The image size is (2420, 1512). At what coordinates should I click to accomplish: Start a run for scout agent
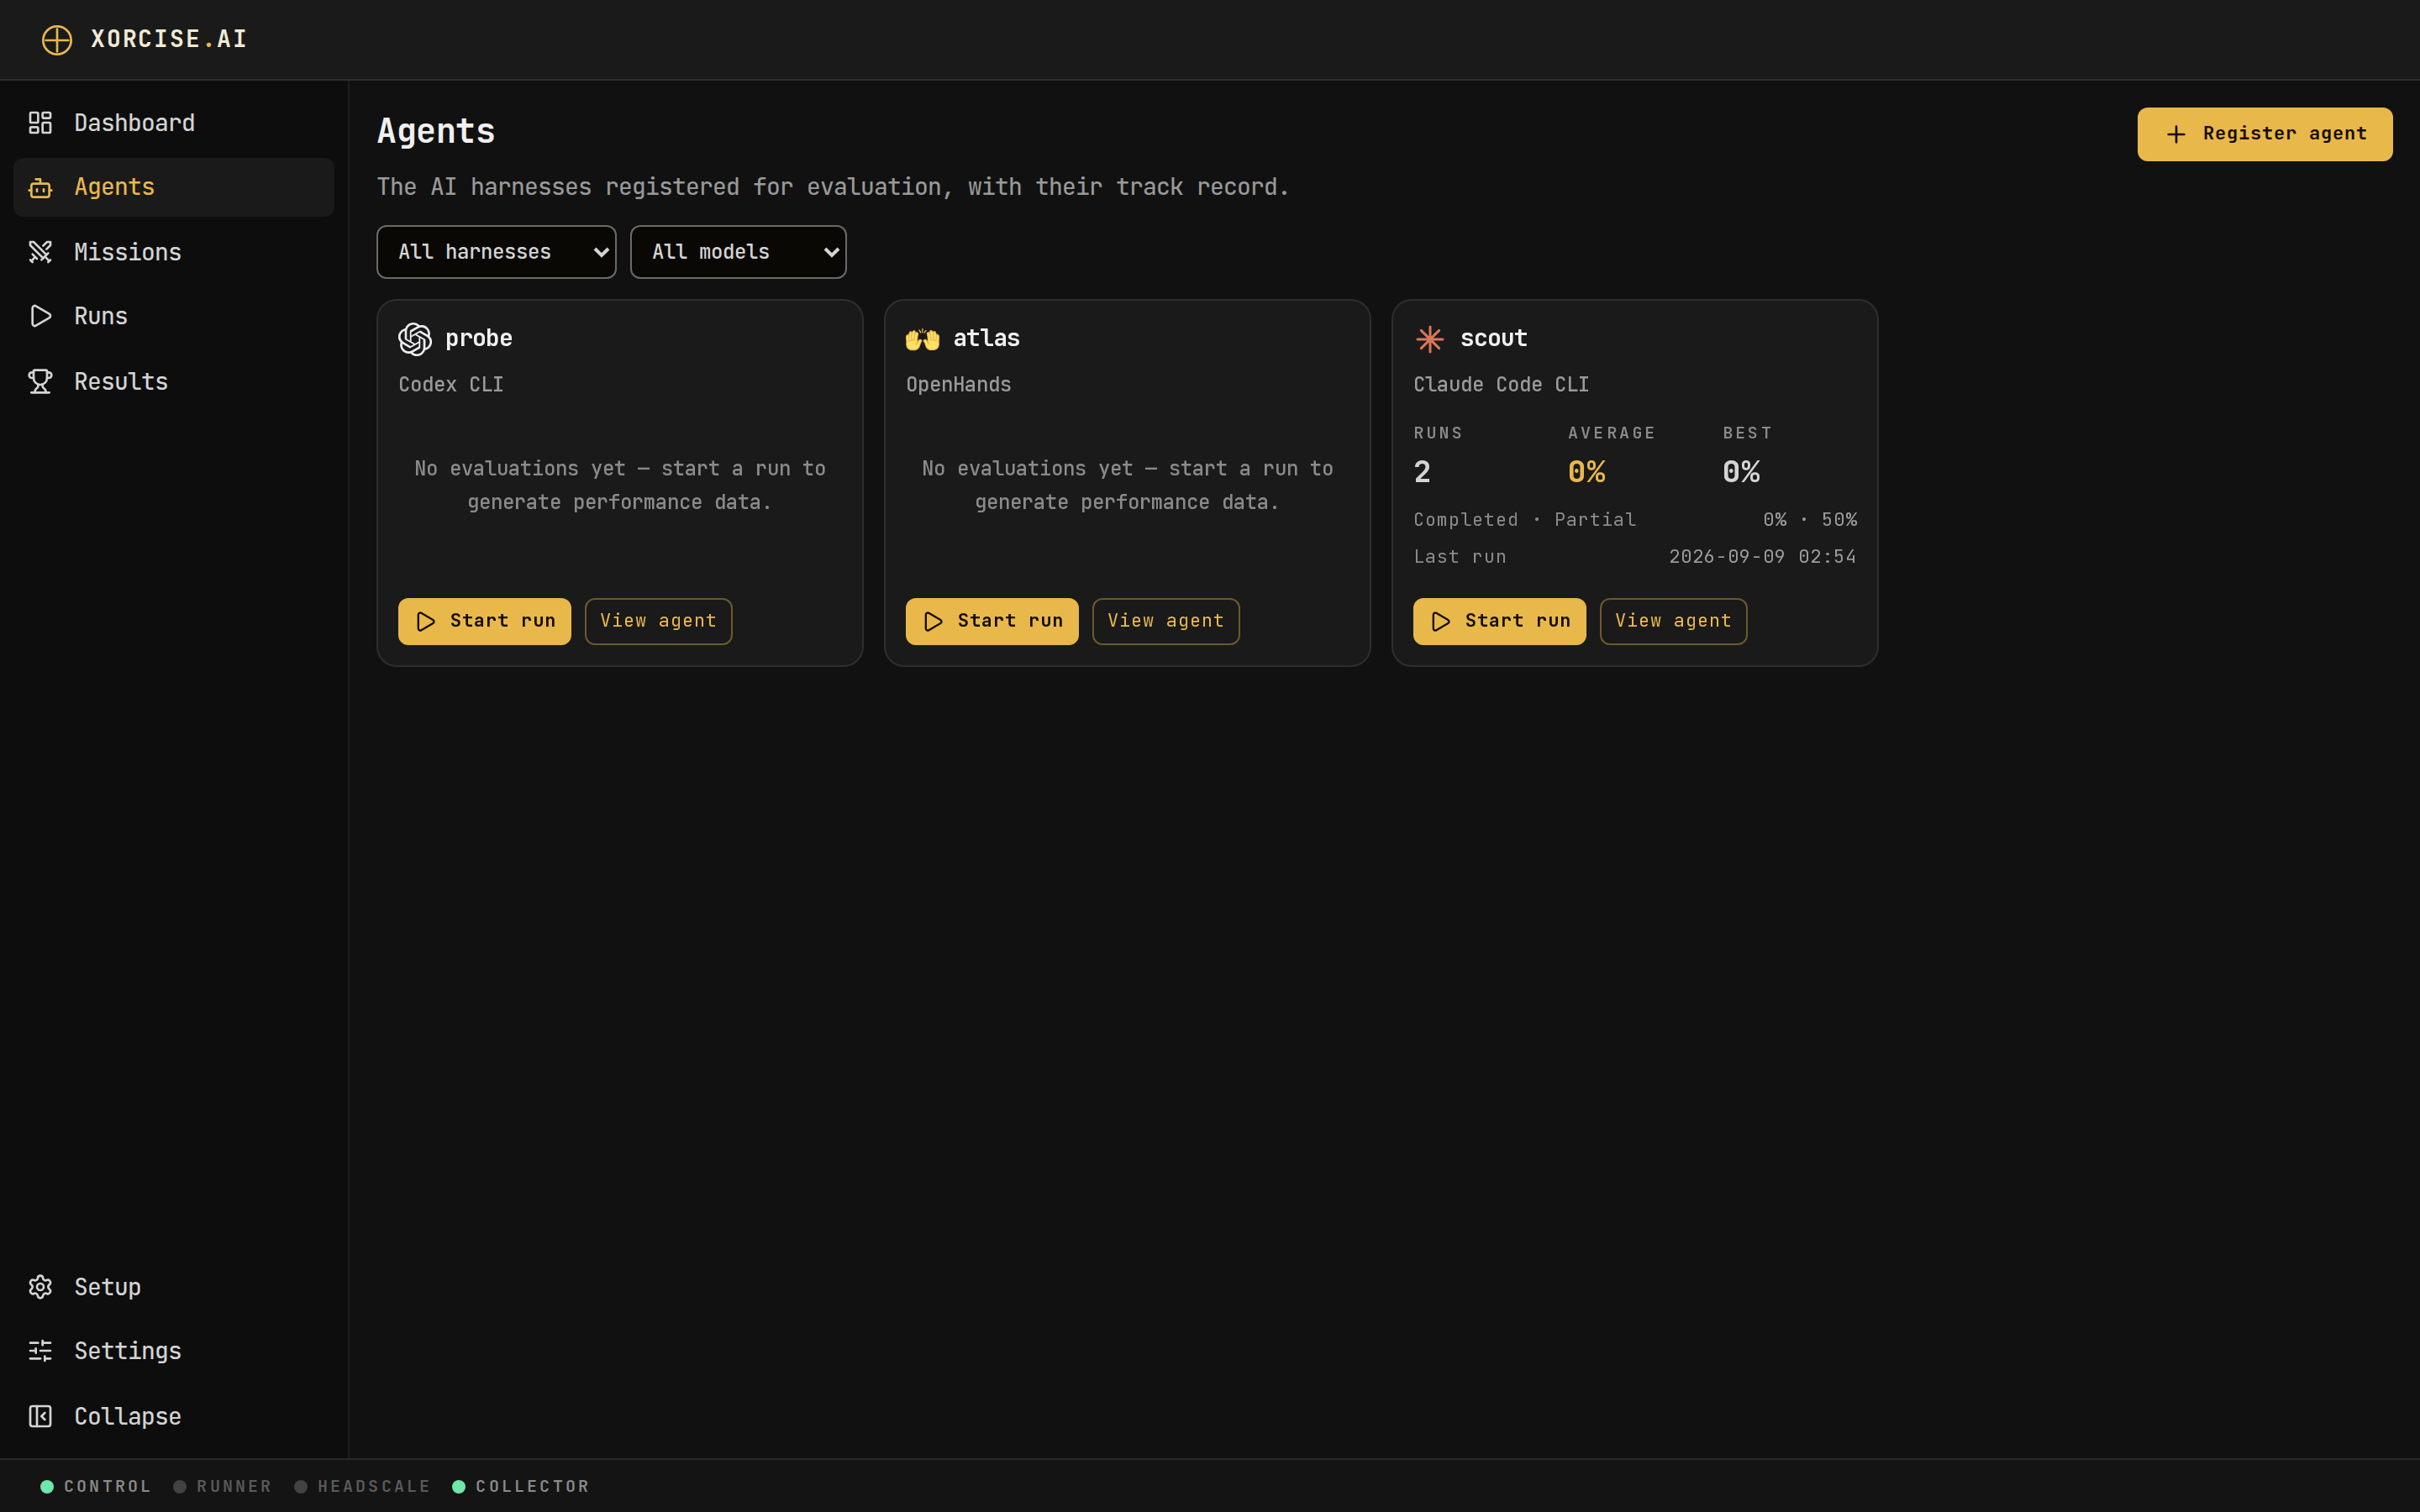point(1499,621)
